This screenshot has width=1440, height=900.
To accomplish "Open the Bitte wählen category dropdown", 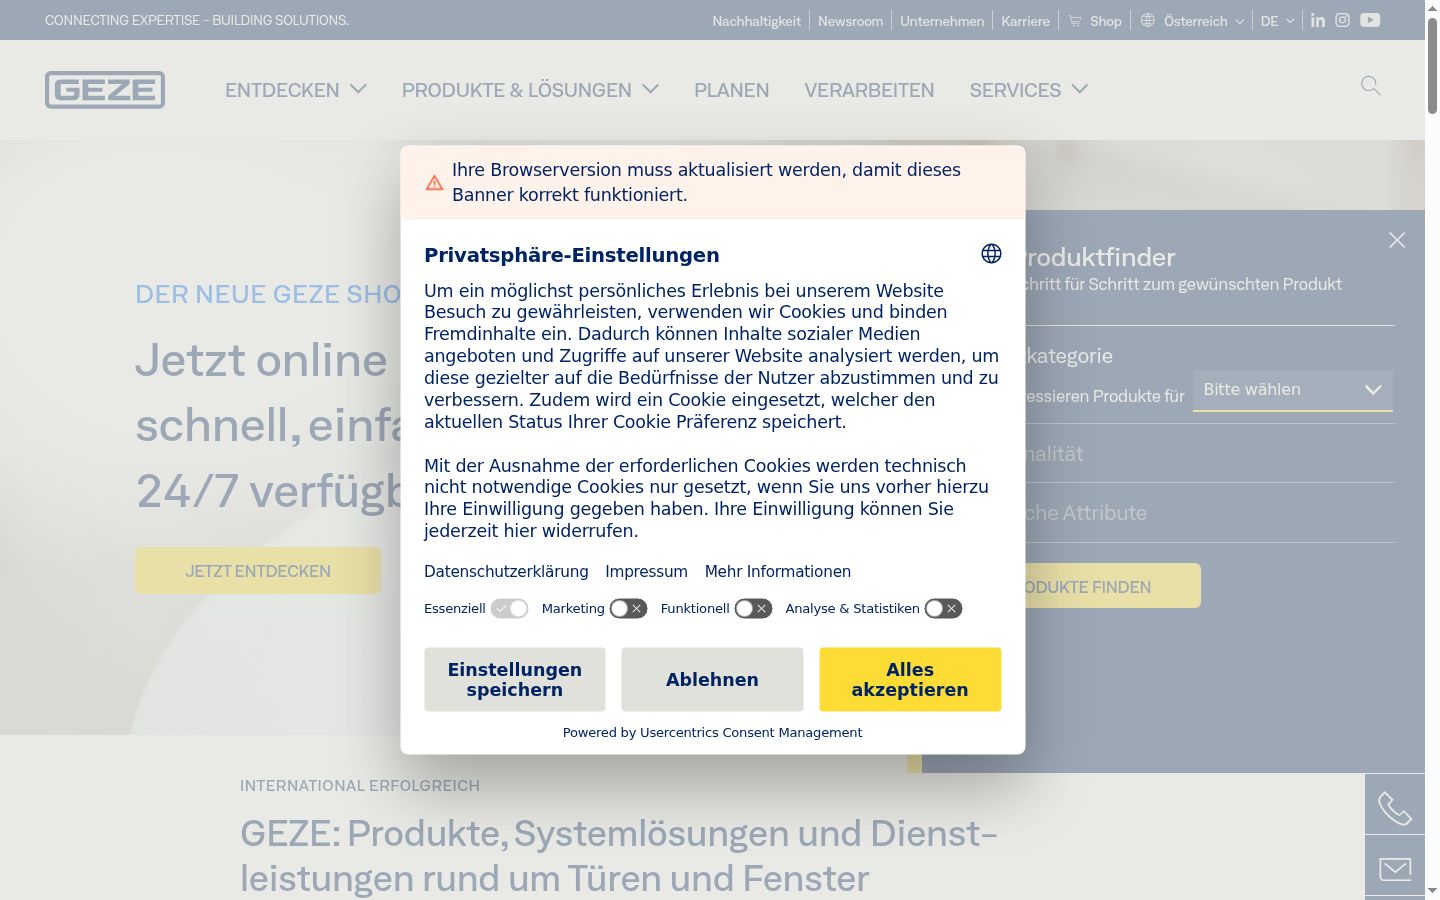I will 1293,390.
